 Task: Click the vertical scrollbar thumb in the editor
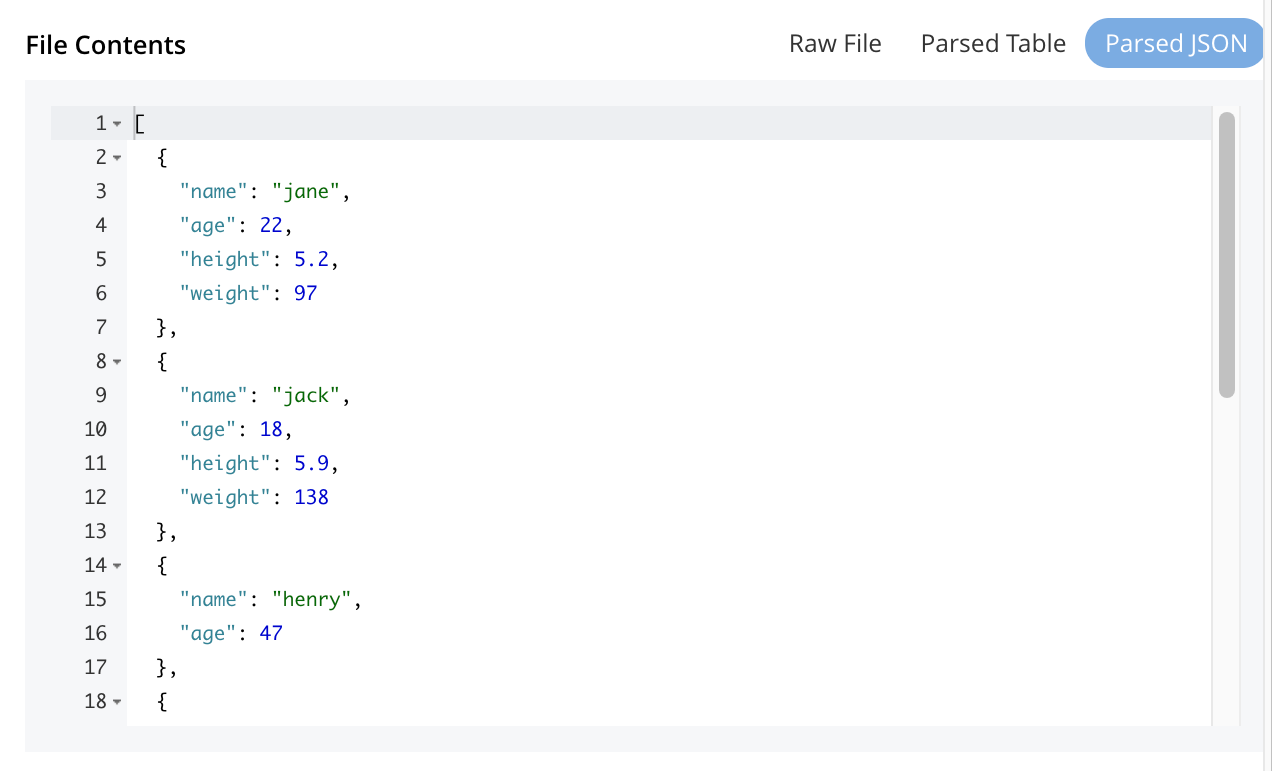click(x=1227, y=255)
